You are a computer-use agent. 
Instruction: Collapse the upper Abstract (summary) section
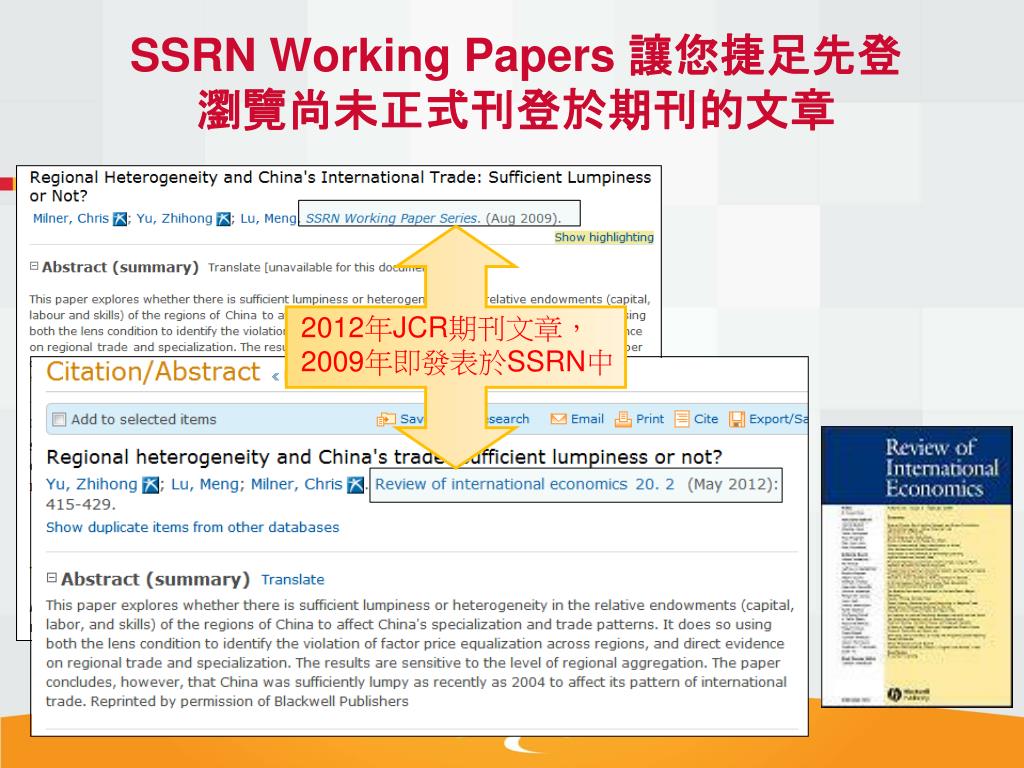tap(34, 266)
